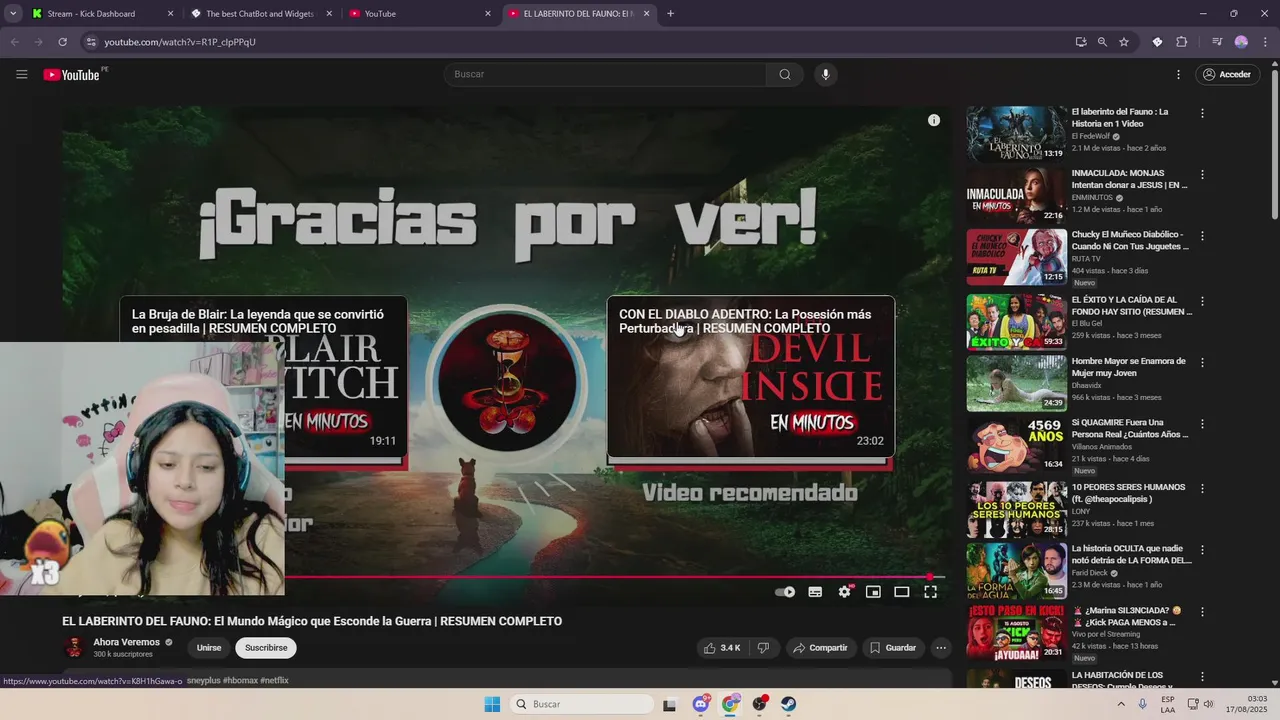1280x720 pixels.
Task: Switch to theater mode view
Action: pos(901,592)
